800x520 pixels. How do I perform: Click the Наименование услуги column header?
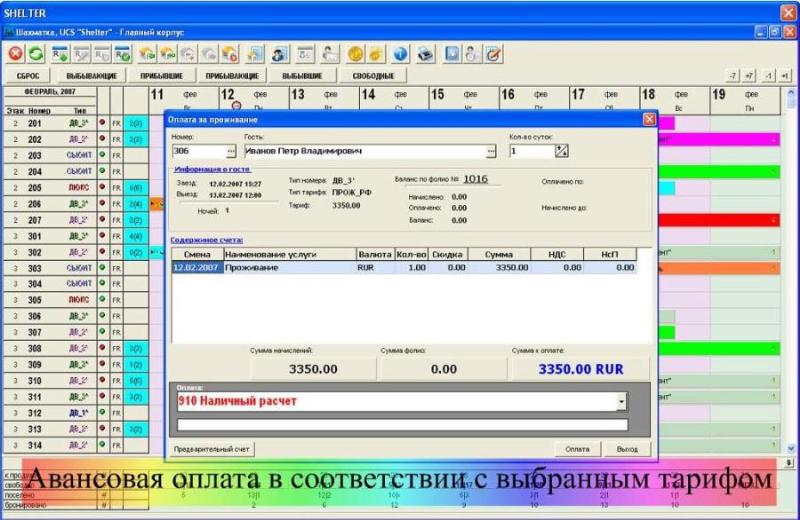[290, 254]
